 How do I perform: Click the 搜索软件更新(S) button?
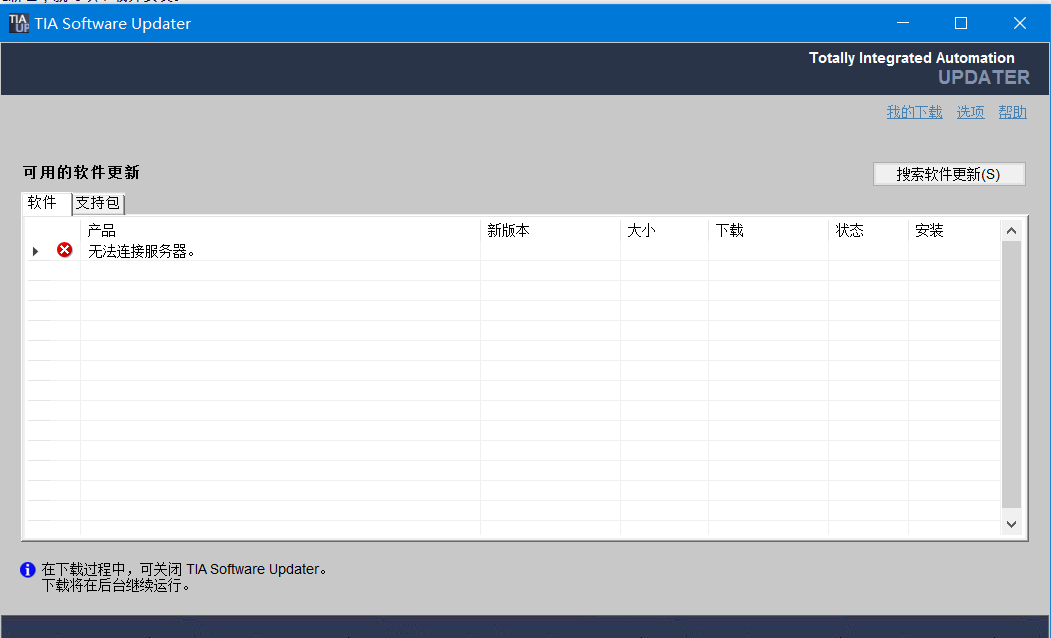click(949, 174)
